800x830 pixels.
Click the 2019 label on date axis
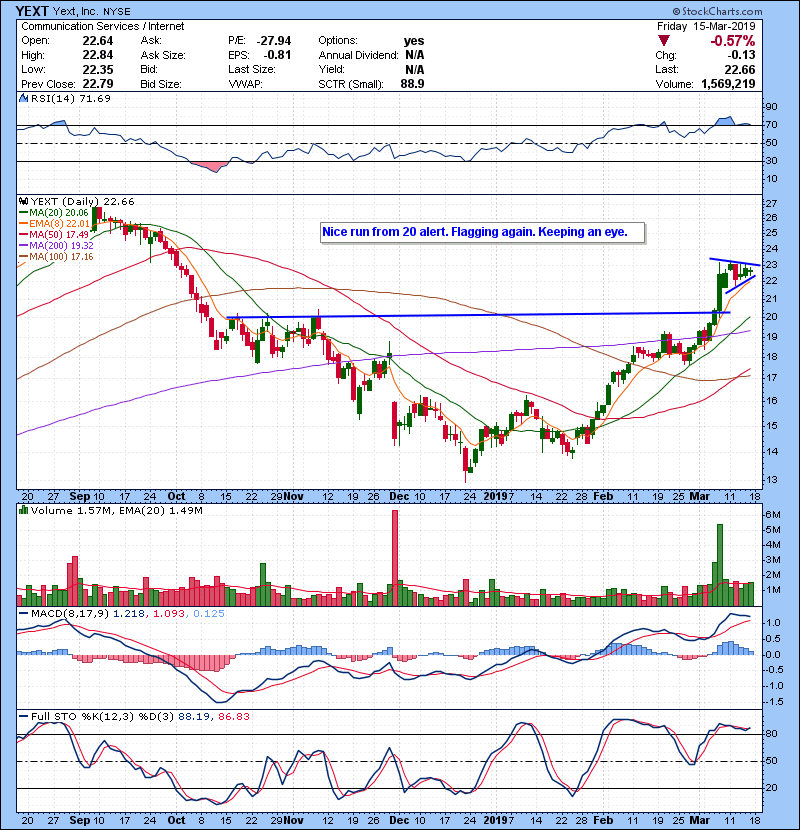pos(496,496)
